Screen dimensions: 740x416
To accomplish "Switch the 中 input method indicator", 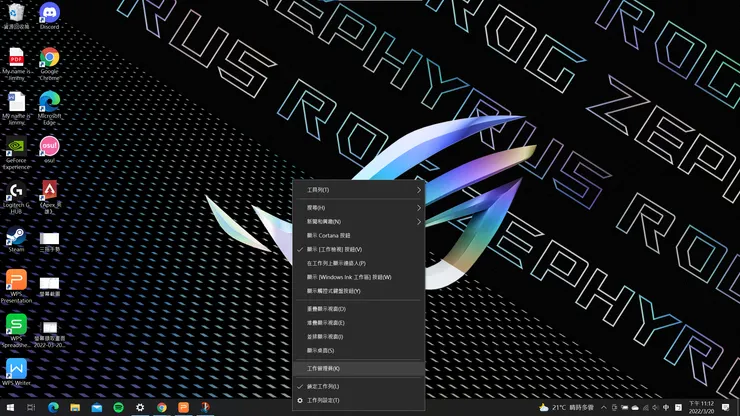I will (x=666, y=408).
